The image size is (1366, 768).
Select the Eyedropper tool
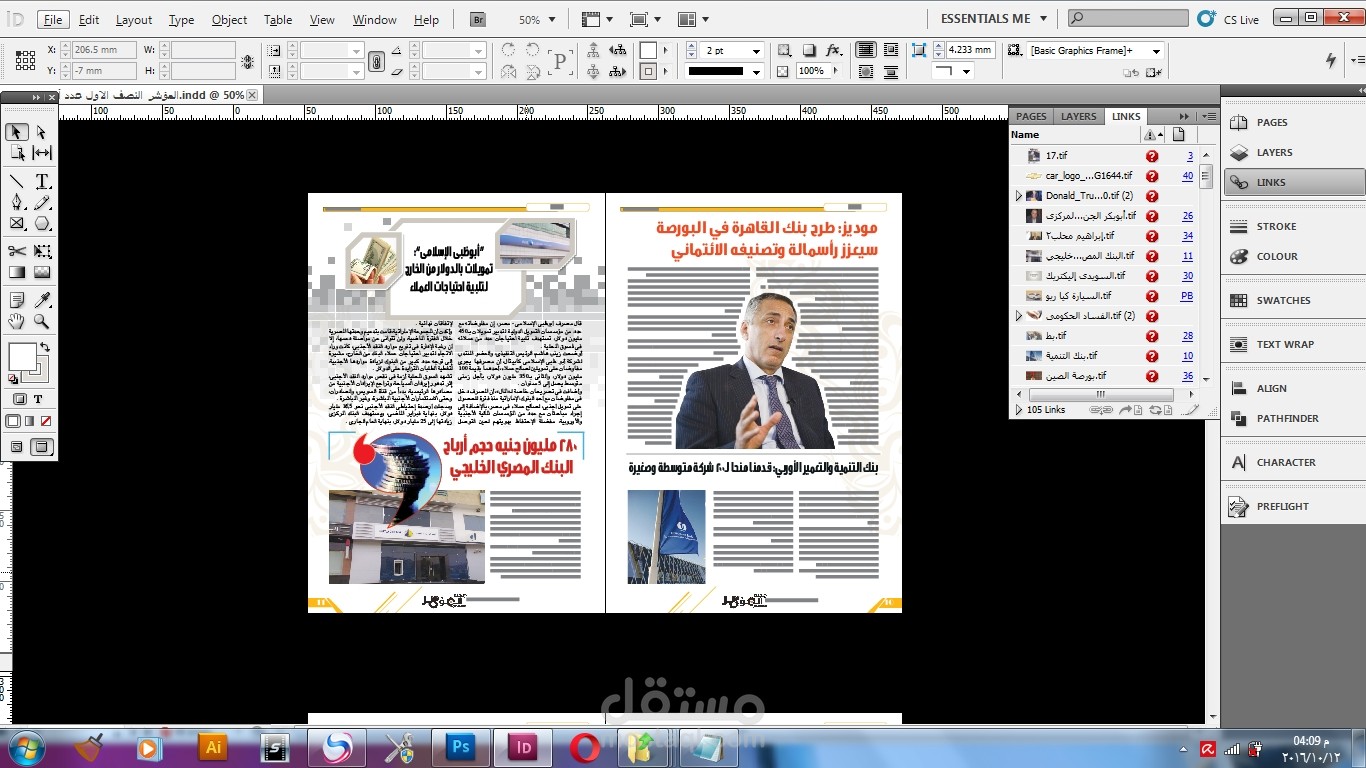tap(42, 300)
